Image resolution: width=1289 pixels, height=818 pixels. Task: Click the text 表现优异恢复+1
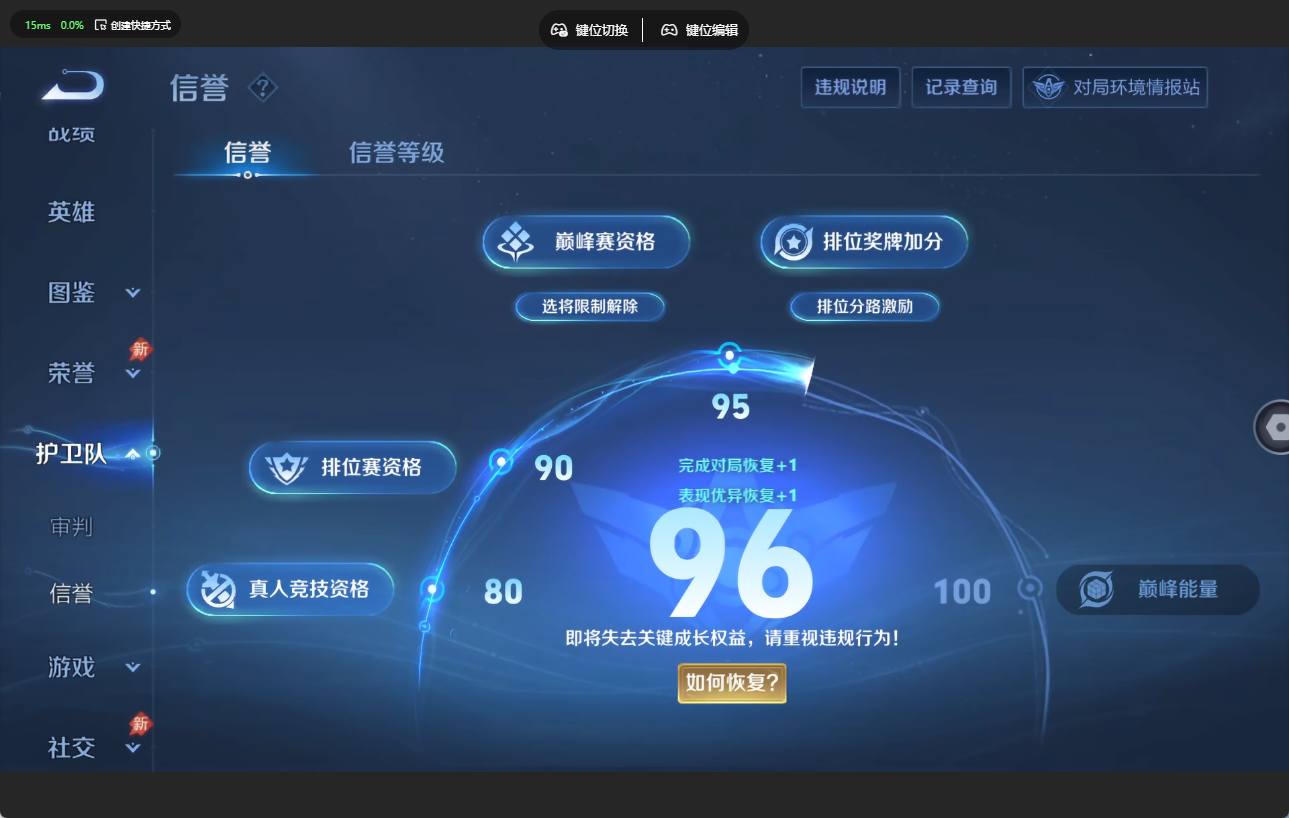(738, 495)
